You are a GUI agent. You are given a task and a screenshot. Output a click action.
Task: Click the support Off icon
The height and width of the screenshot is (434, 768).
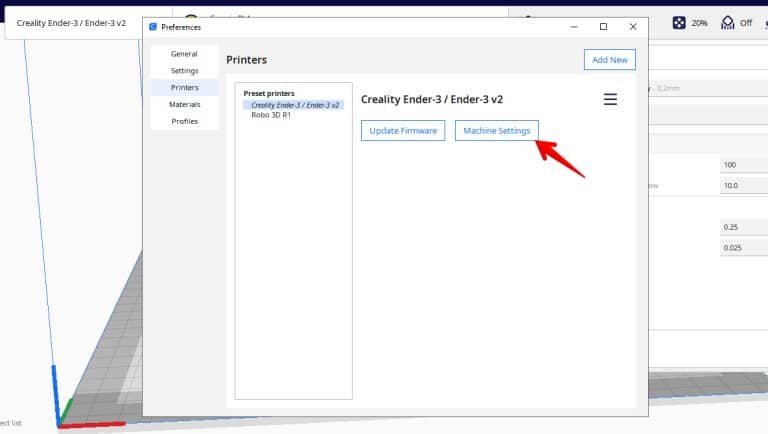727,23
